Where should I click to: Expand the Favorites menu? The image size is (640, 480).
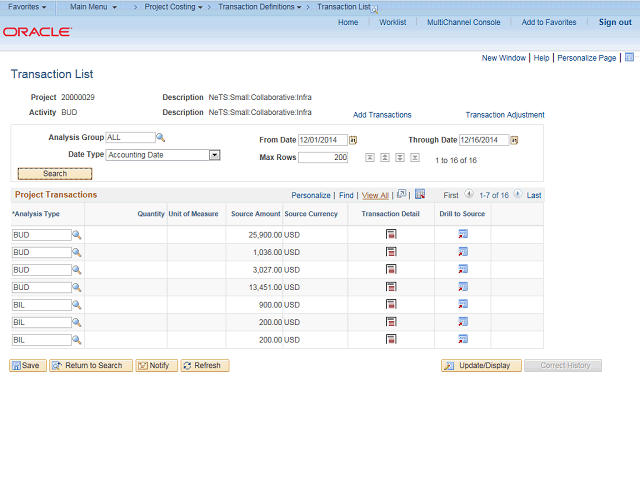27,7
